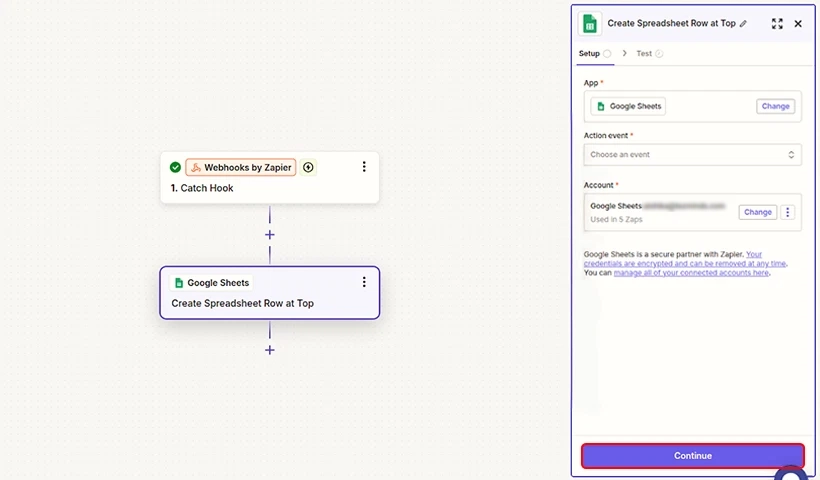The width and height of the screenshot is (820, 480).
Task: Click the Google Sheets app chip in App field
Action: coord(628,106)
